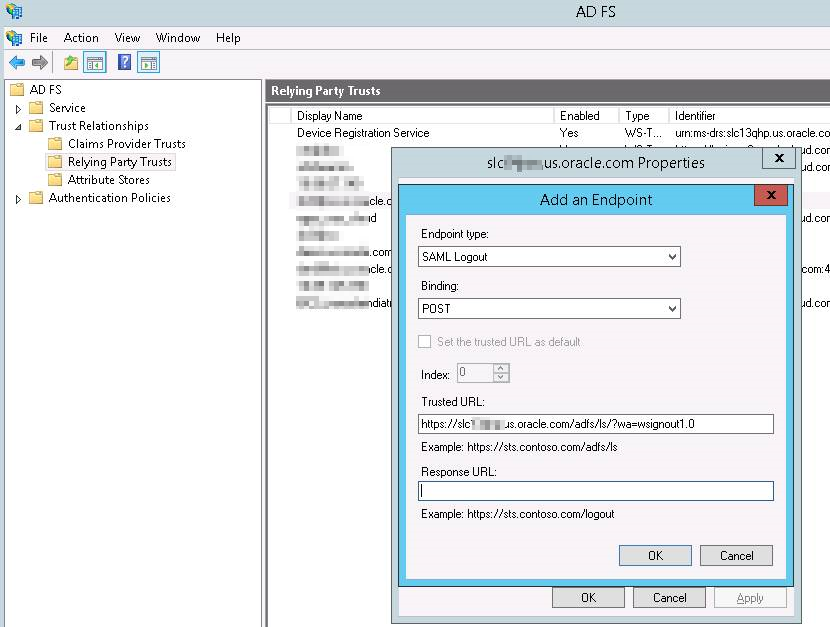The image size is (830, 627).
Task: Click the Trusted URL input field
Action: [596, 424]
